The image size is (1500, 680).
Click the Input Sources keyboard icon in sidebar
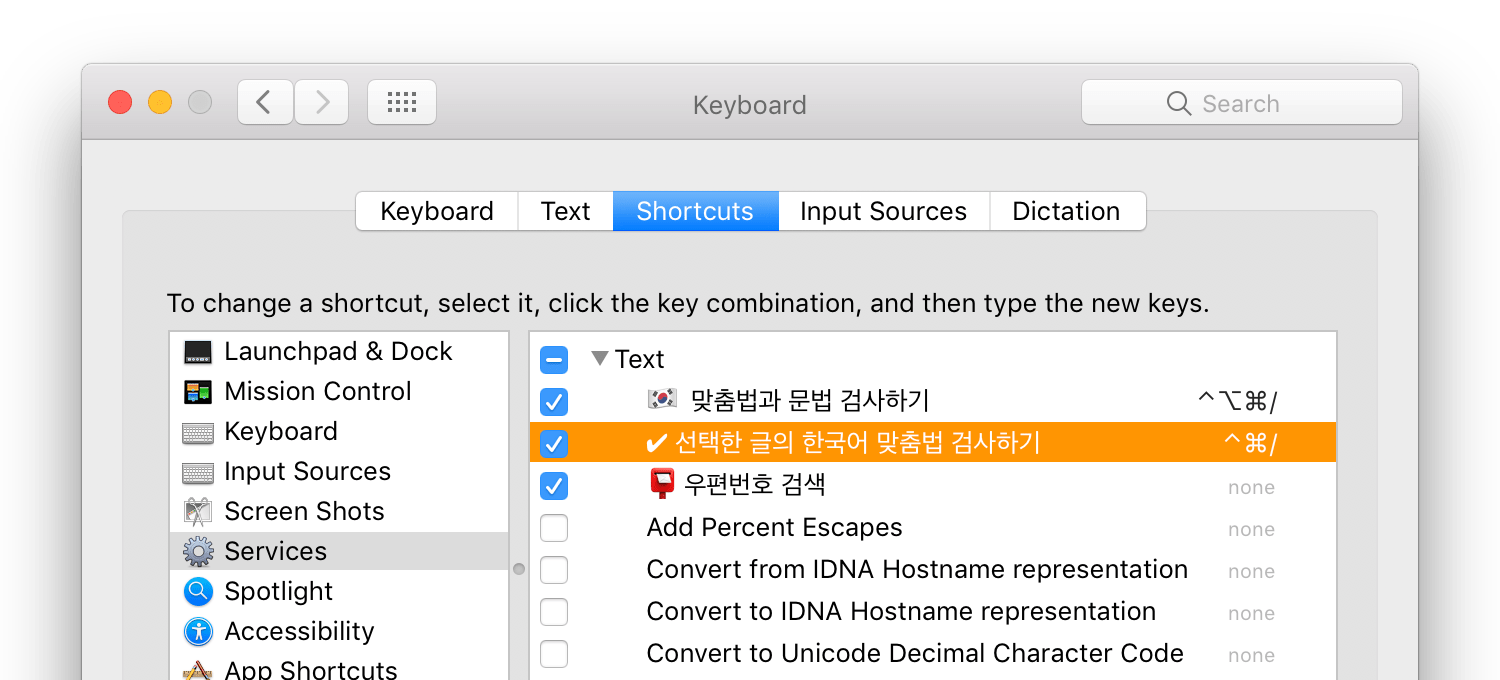pos(198,473)
